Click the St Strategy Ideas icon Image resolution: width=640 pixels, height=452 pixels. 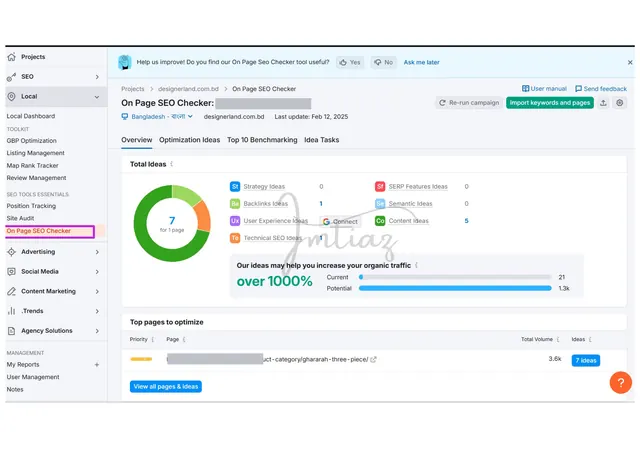point(235,187)
